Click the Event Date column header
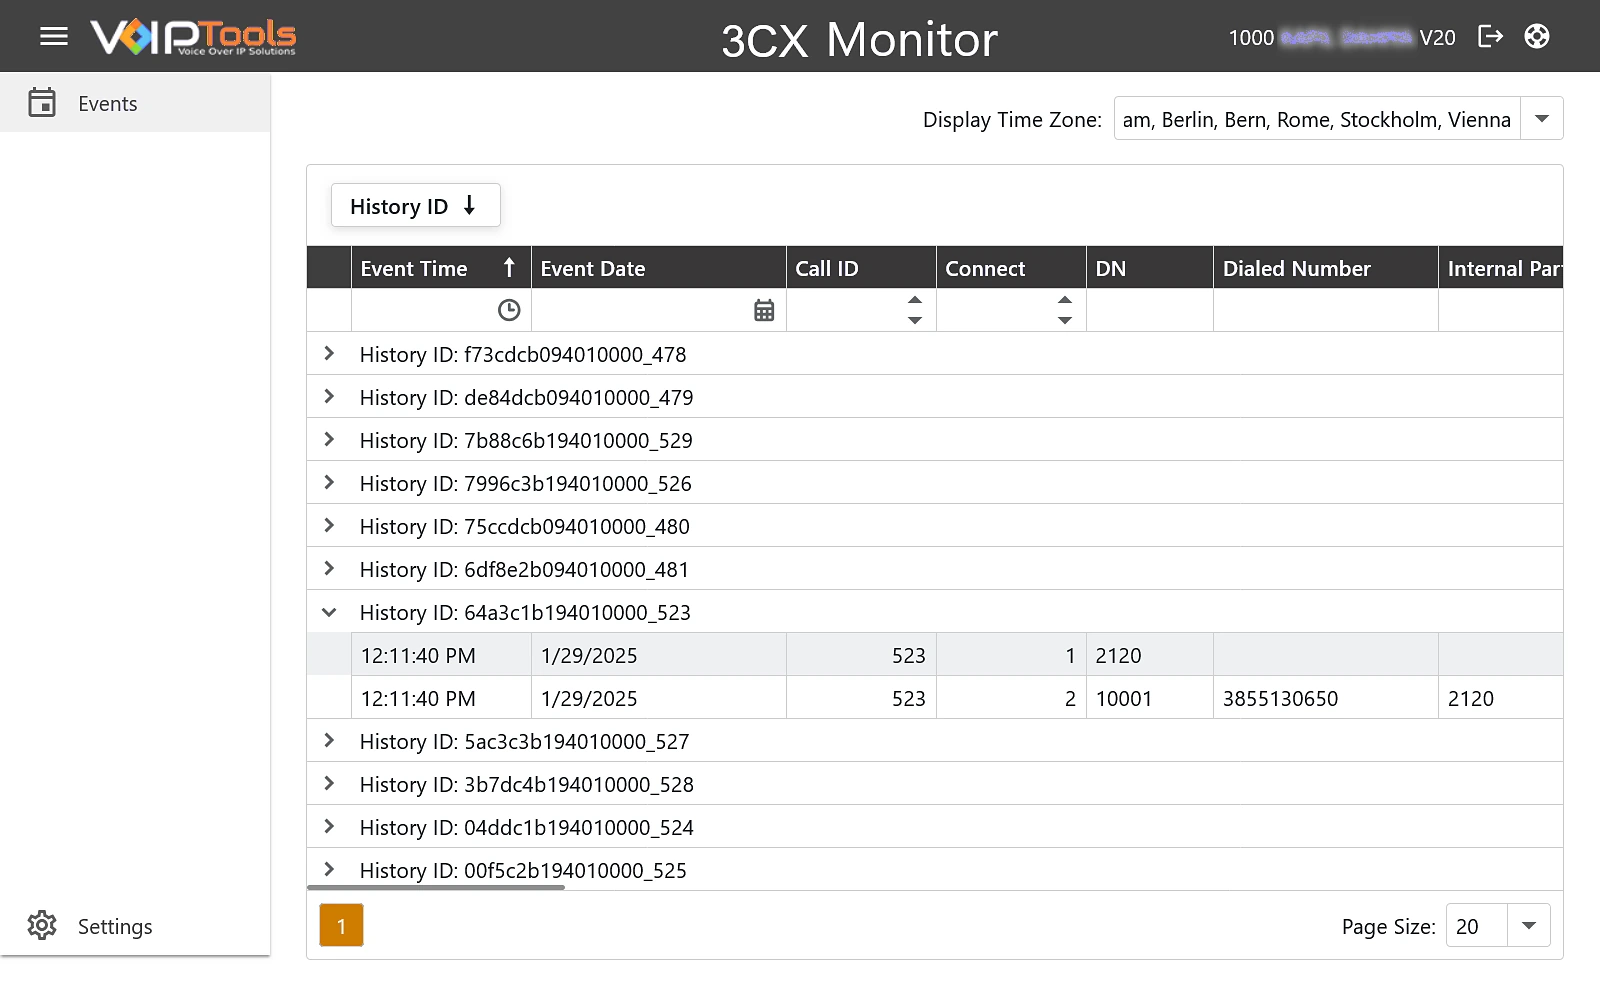Image resolution: width=1600 pixels, height=984 pixels. pos(658,268)
